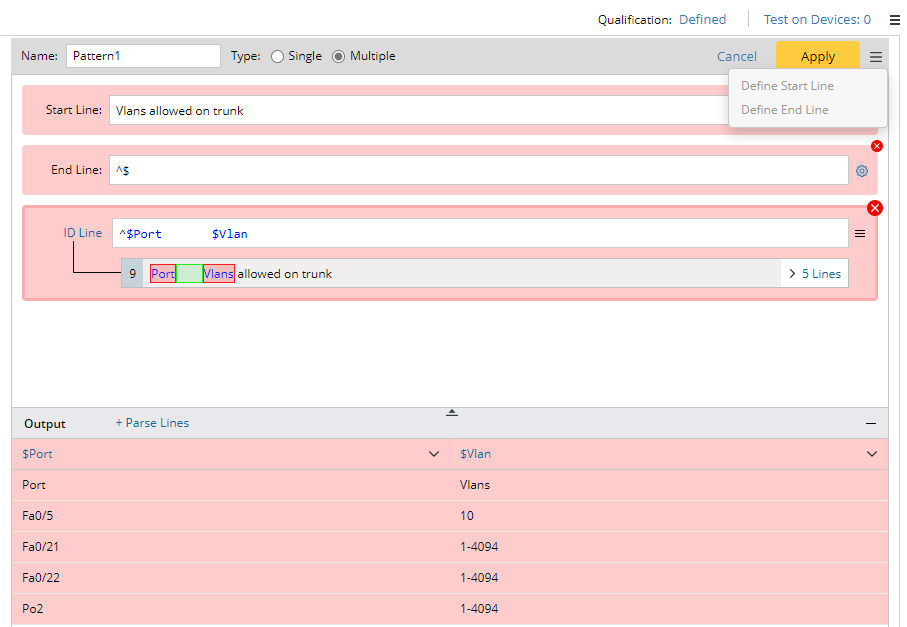907x627 pixels.
Task: Click the green highlighted block in sample line
Action: click(x=189, y=274)
